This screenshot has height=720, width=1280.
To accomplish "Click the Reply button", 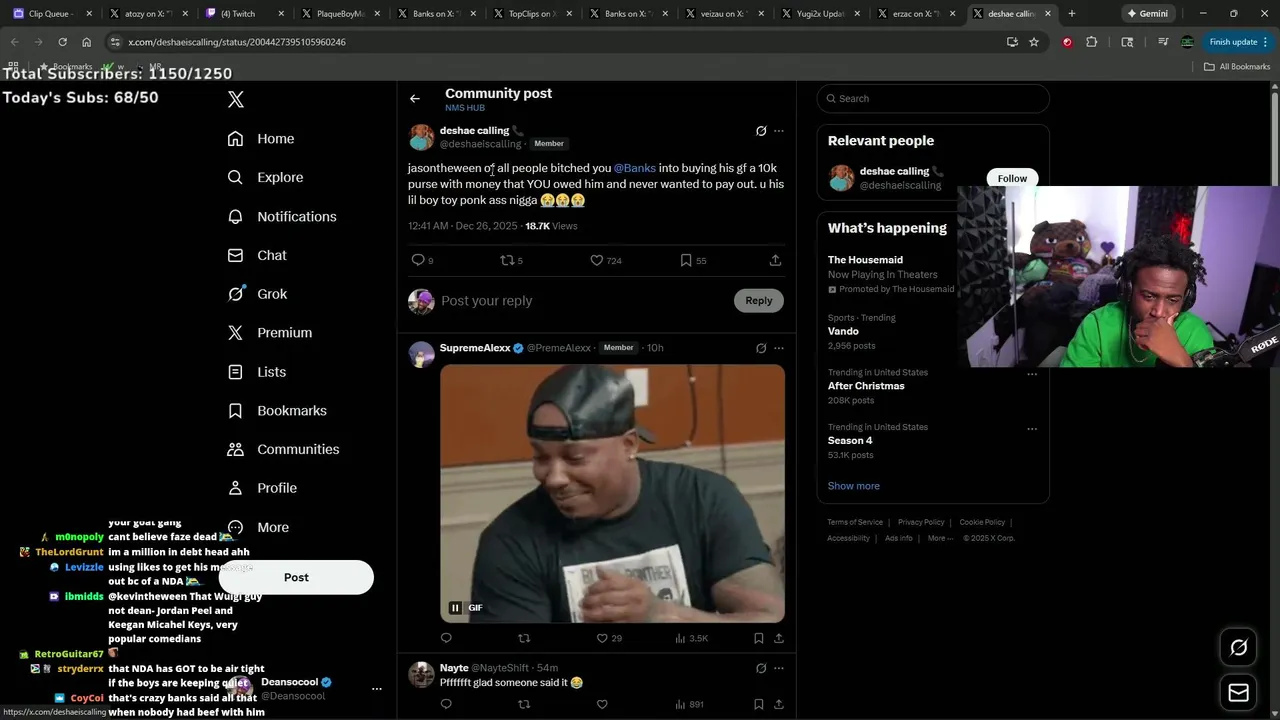I will coord(759,301).
